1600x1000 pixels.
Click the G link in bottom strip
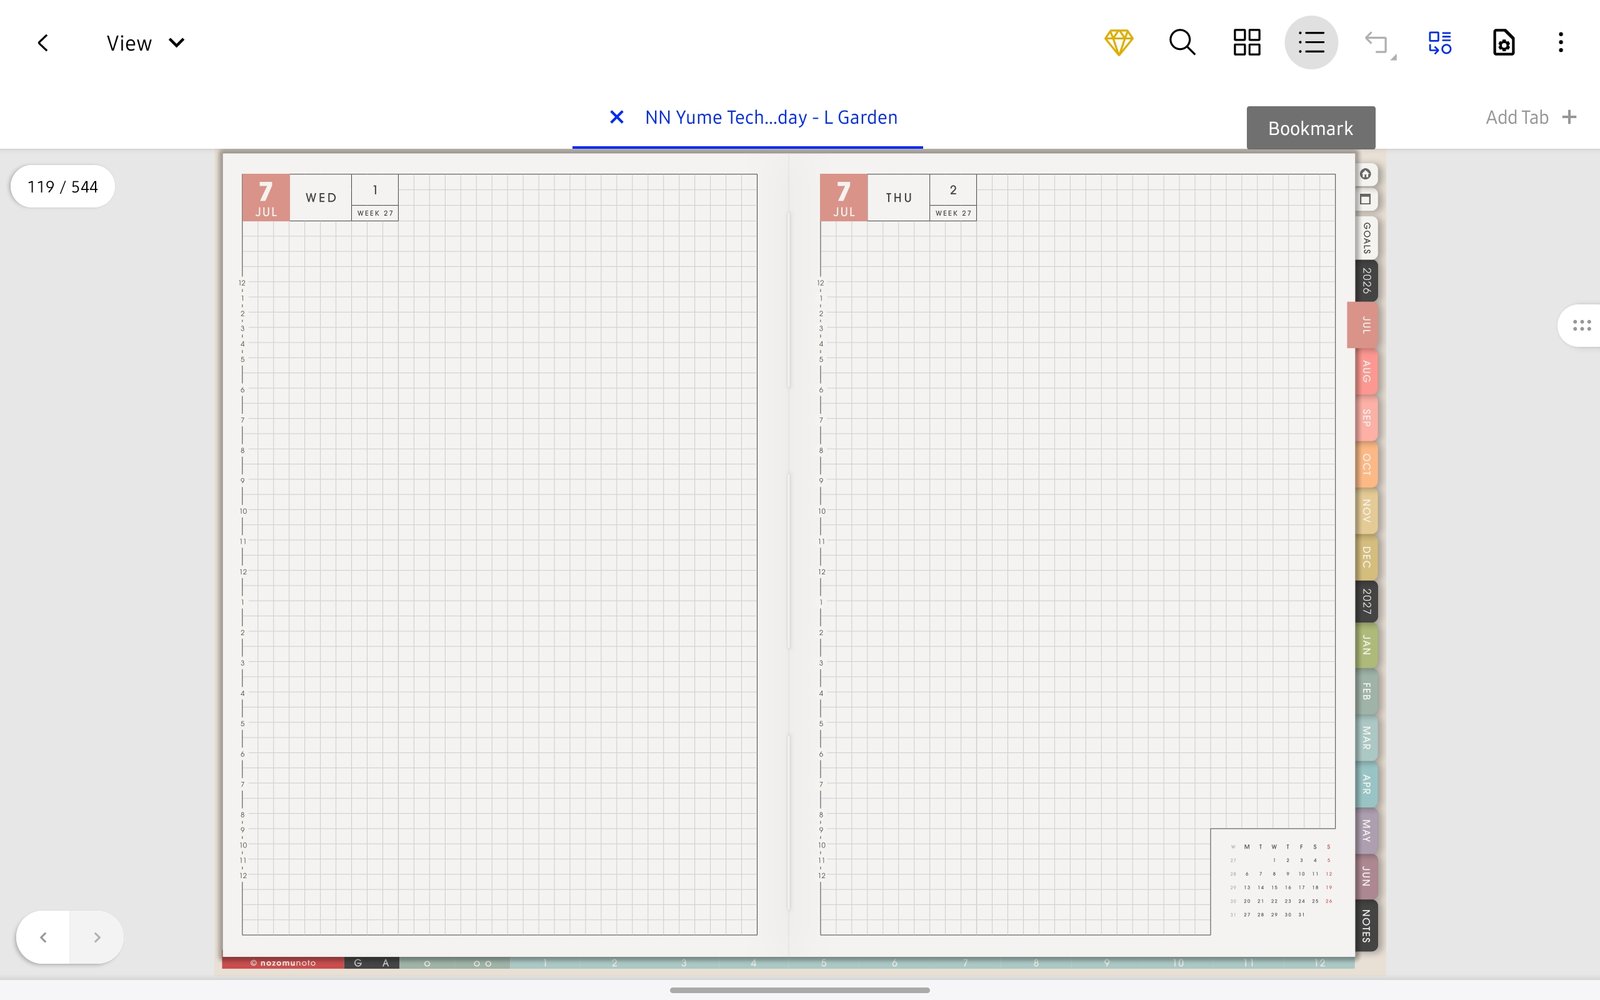tap(358, 963)
